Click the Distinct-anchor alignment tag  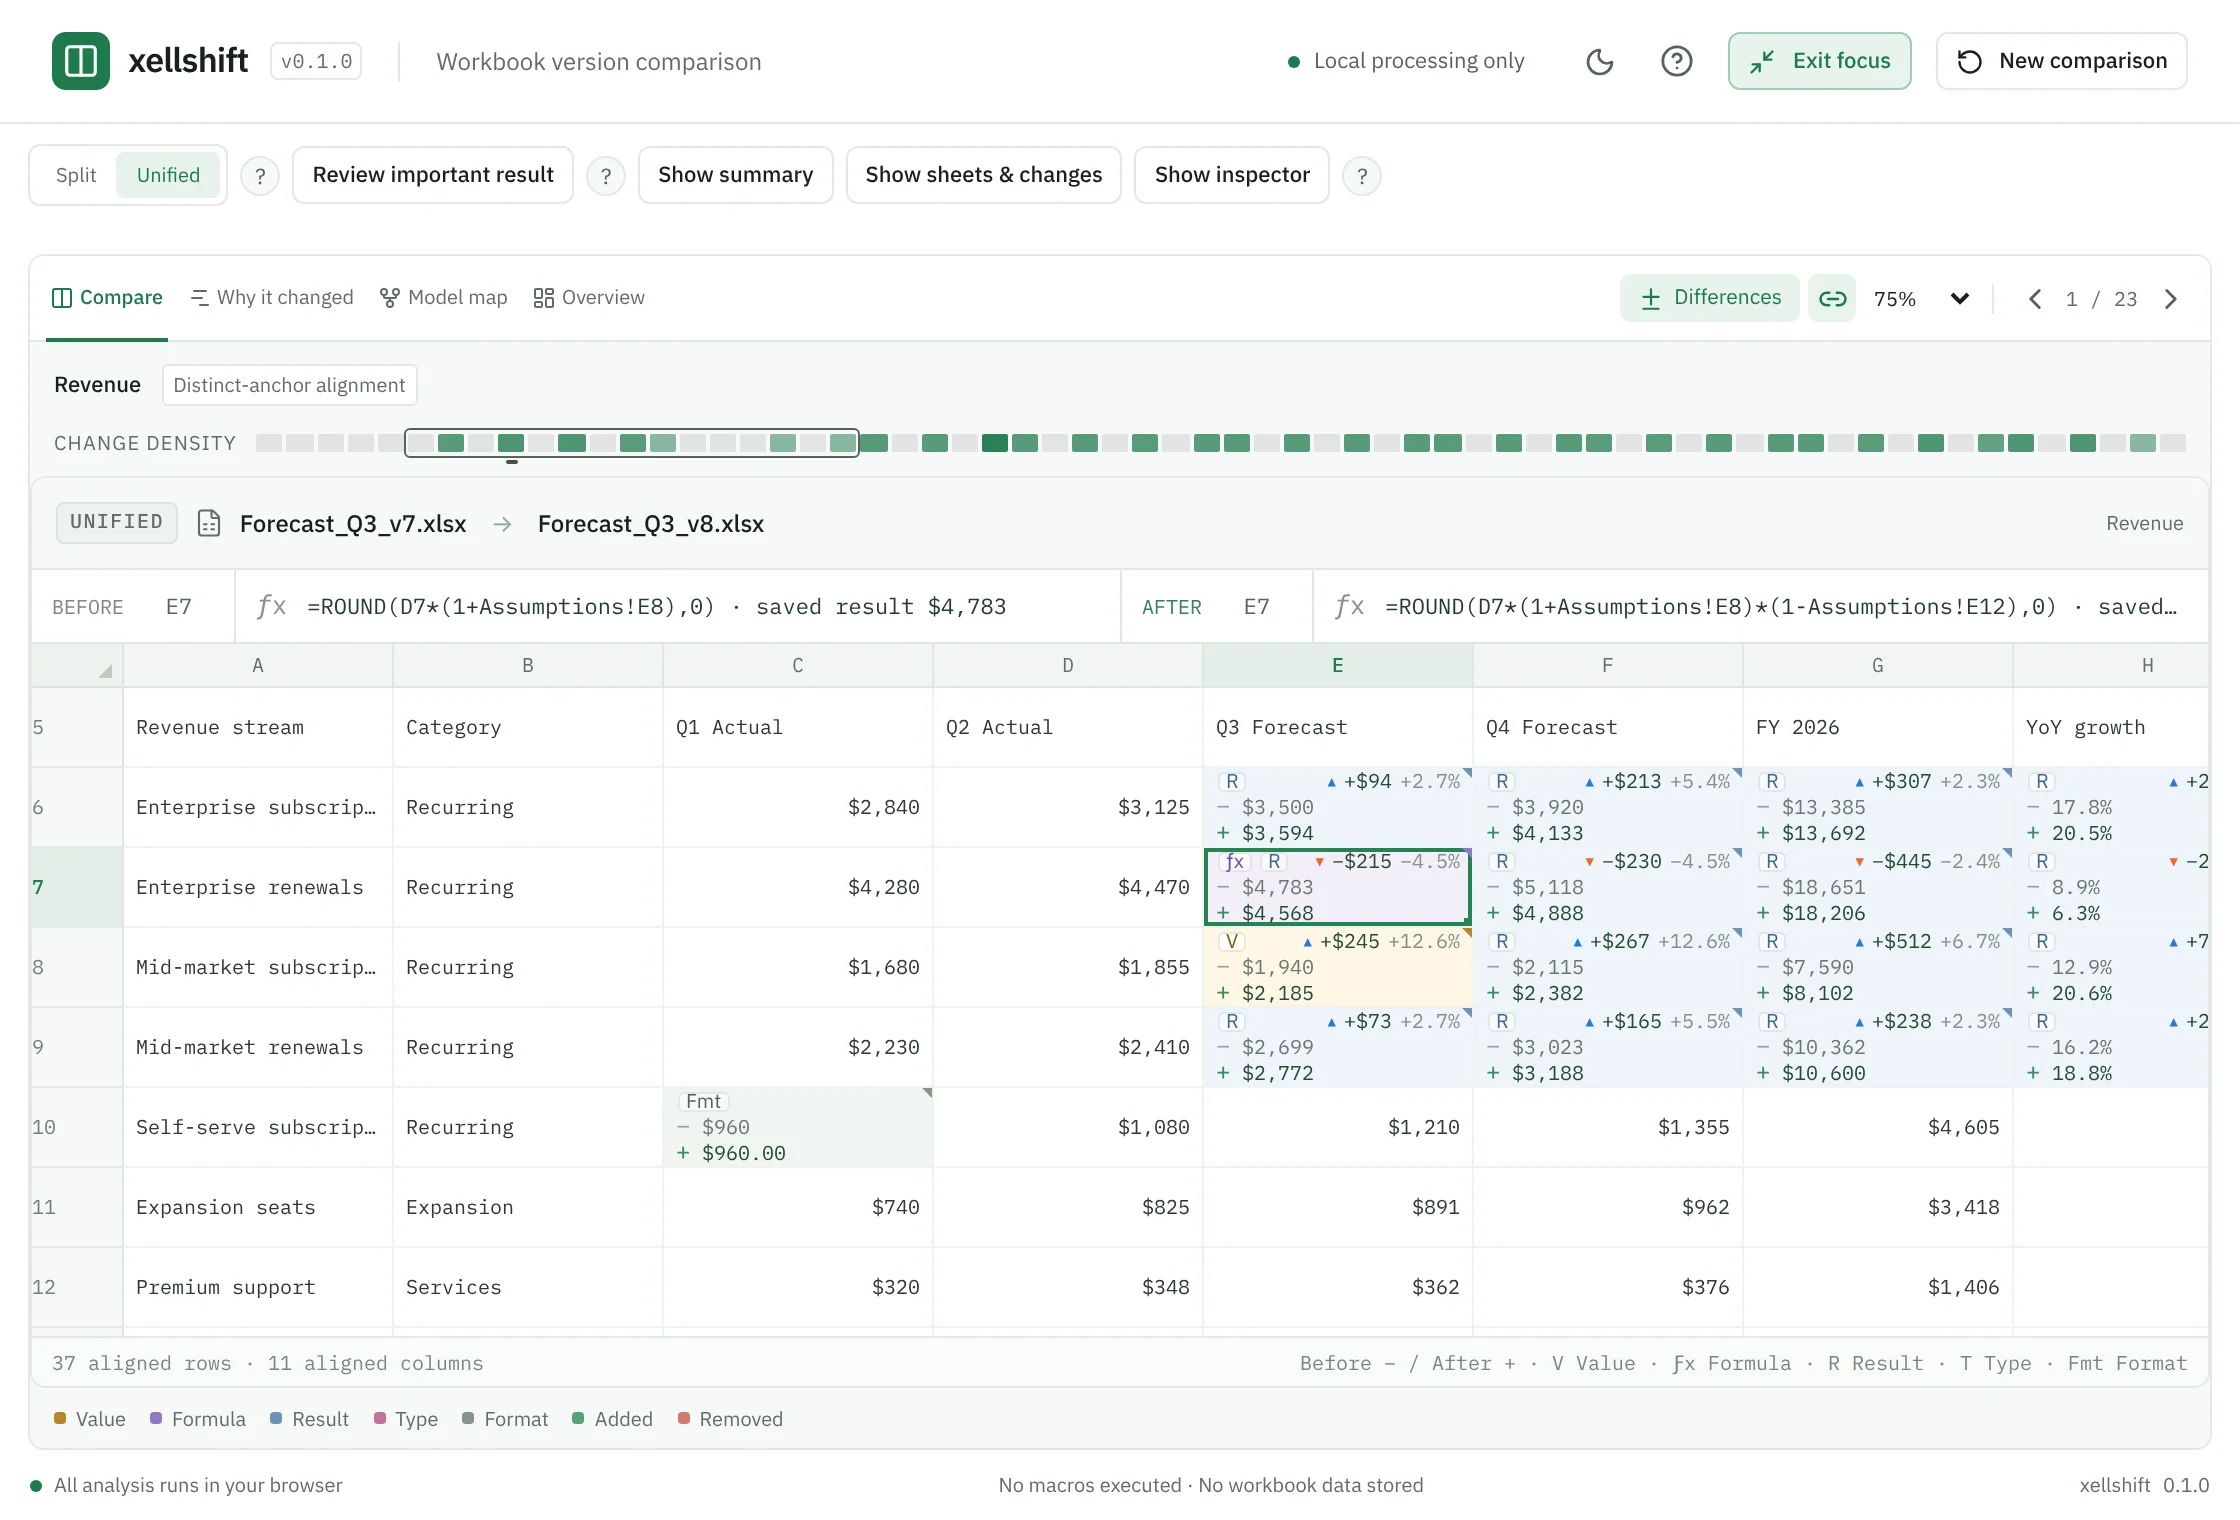click(x=289, y=385)
